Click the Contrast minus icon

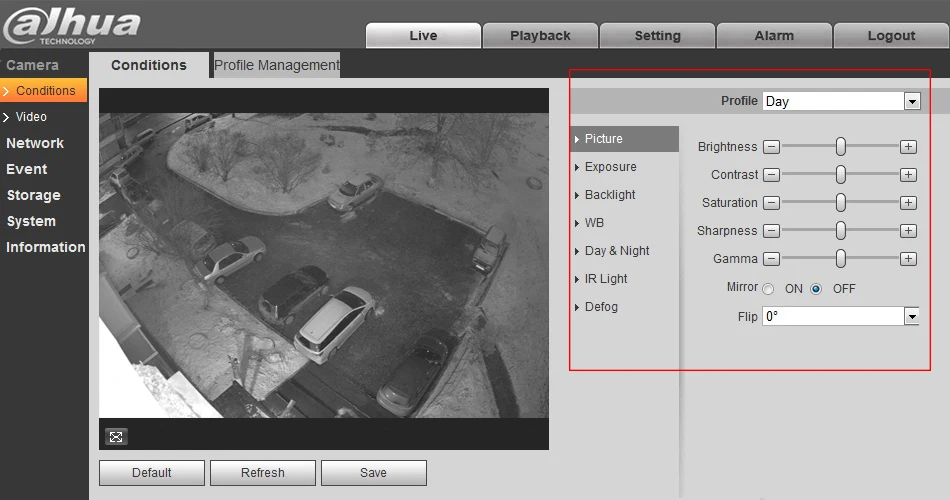771,175
